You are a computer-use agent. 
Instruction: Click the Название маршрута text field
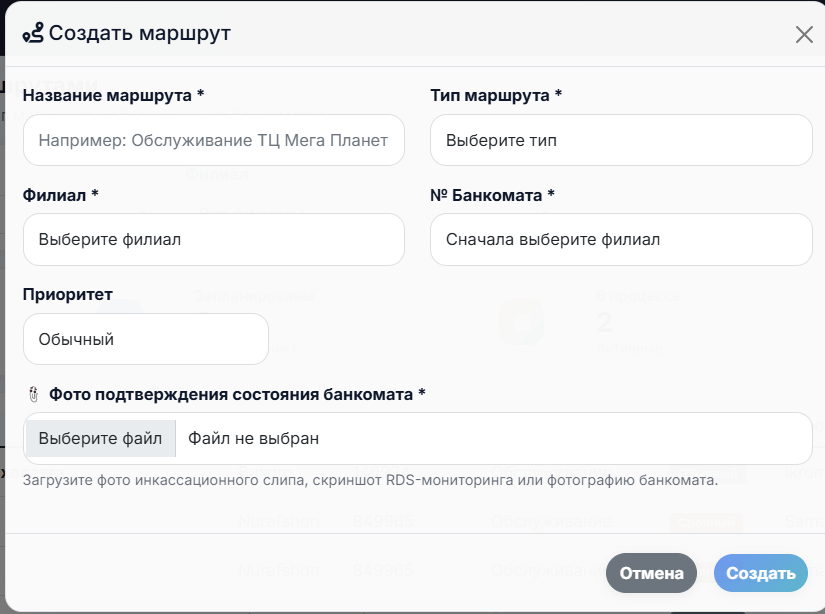tap(213, 140)
